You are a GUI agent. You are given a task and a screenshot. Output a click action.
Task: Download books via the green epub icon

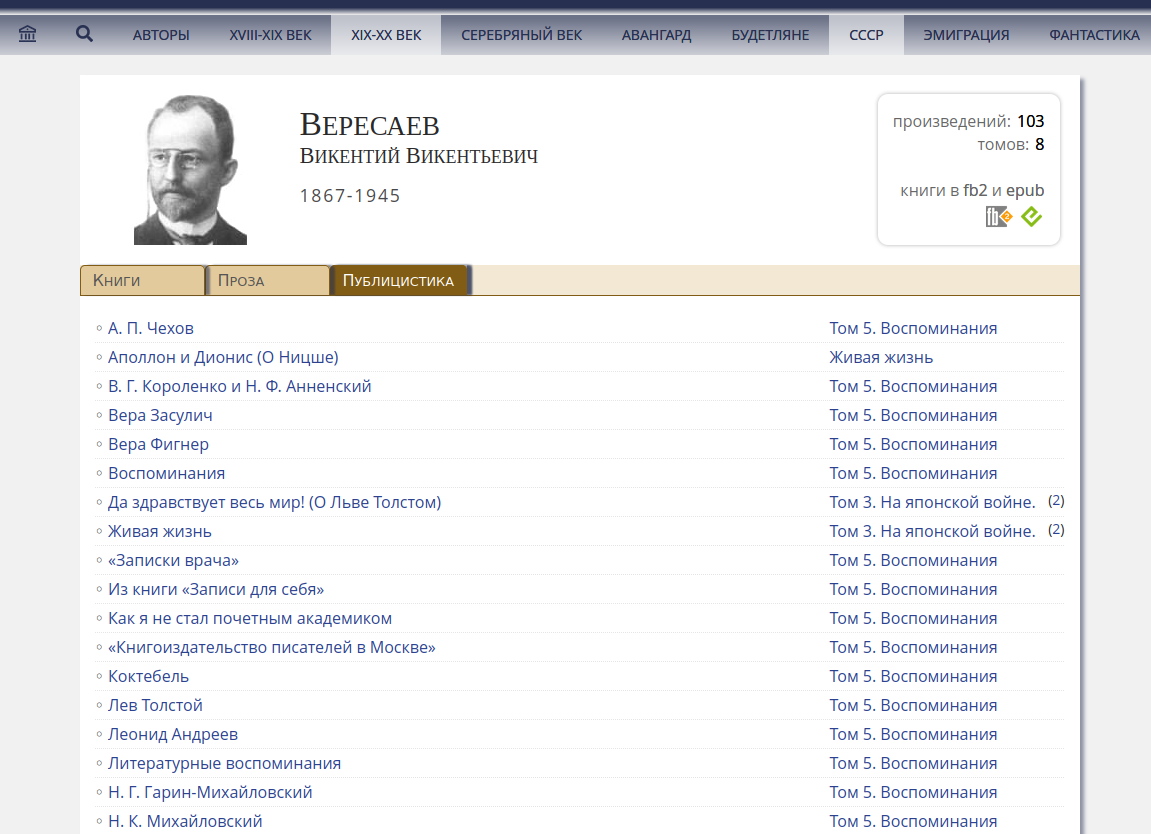tap(1031, 216)
